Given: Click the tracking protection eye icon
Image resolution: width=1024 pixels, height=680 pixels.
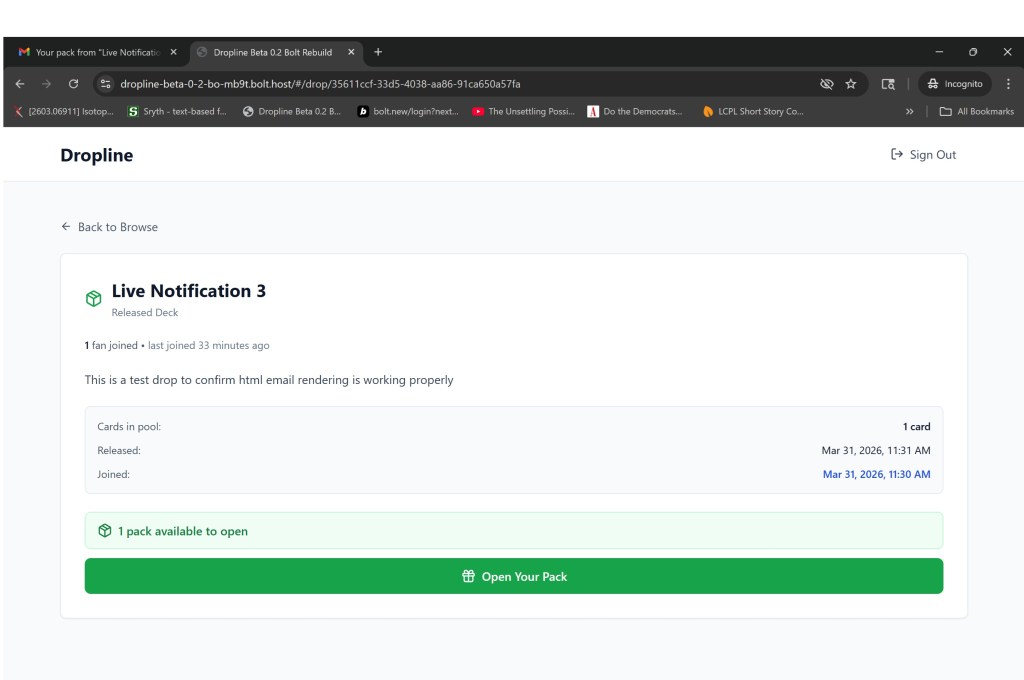Looking at the screenshot, I should click(x=826, y=84).
